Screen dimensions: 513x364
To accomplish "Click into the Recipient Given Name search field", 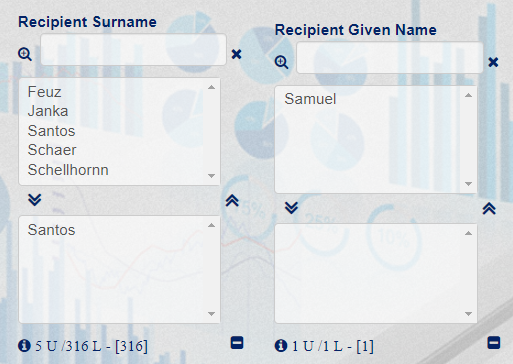I will coord(390,57).
